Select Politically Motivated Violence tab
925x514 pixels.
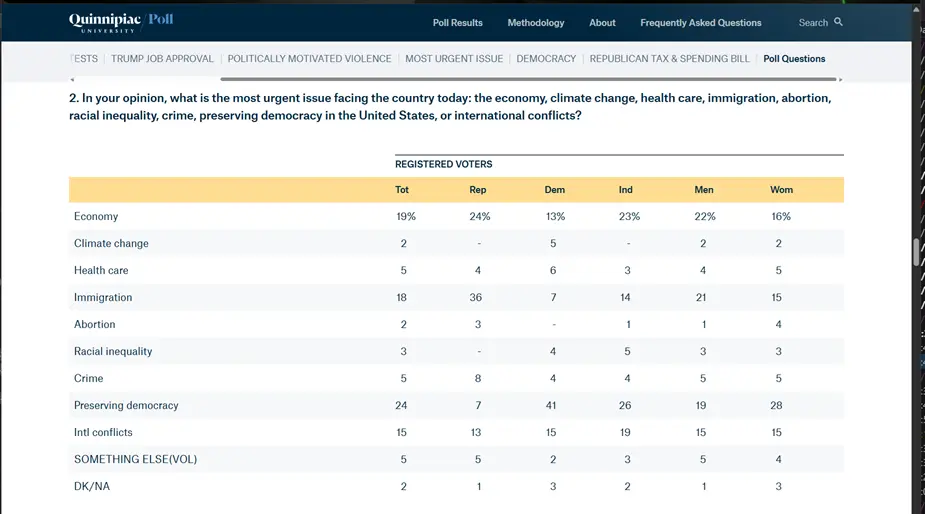309,59
